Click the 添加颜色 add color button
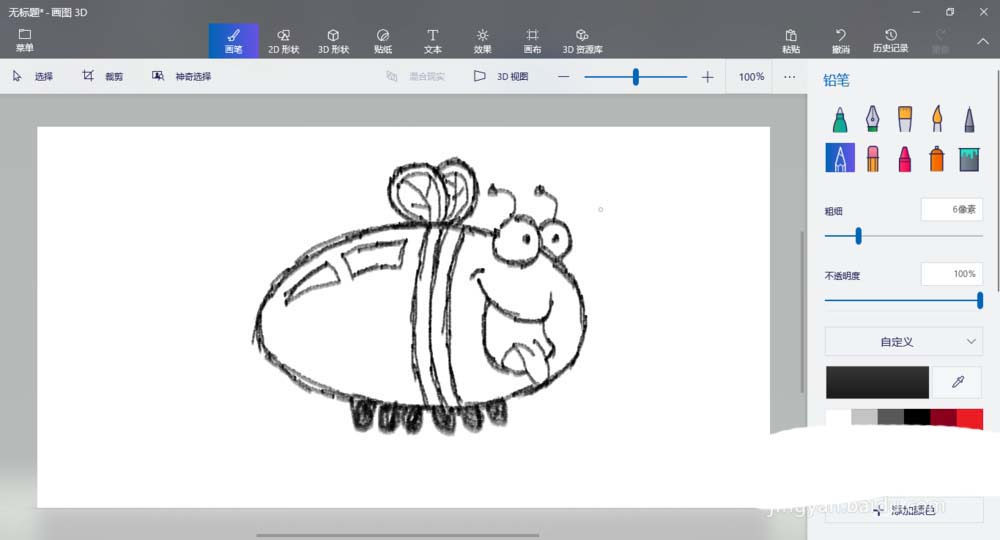1000x540 pixels. (x=904, y=510)
